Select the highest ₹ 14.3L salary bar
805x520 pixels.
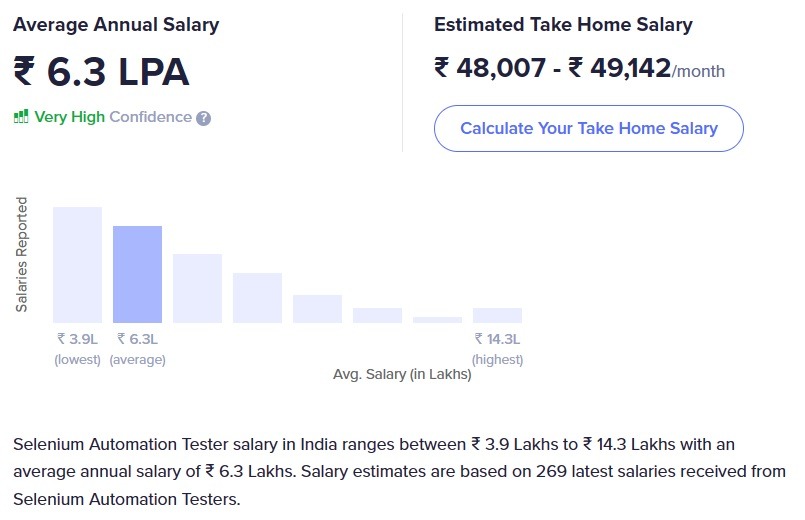(497, 316)
